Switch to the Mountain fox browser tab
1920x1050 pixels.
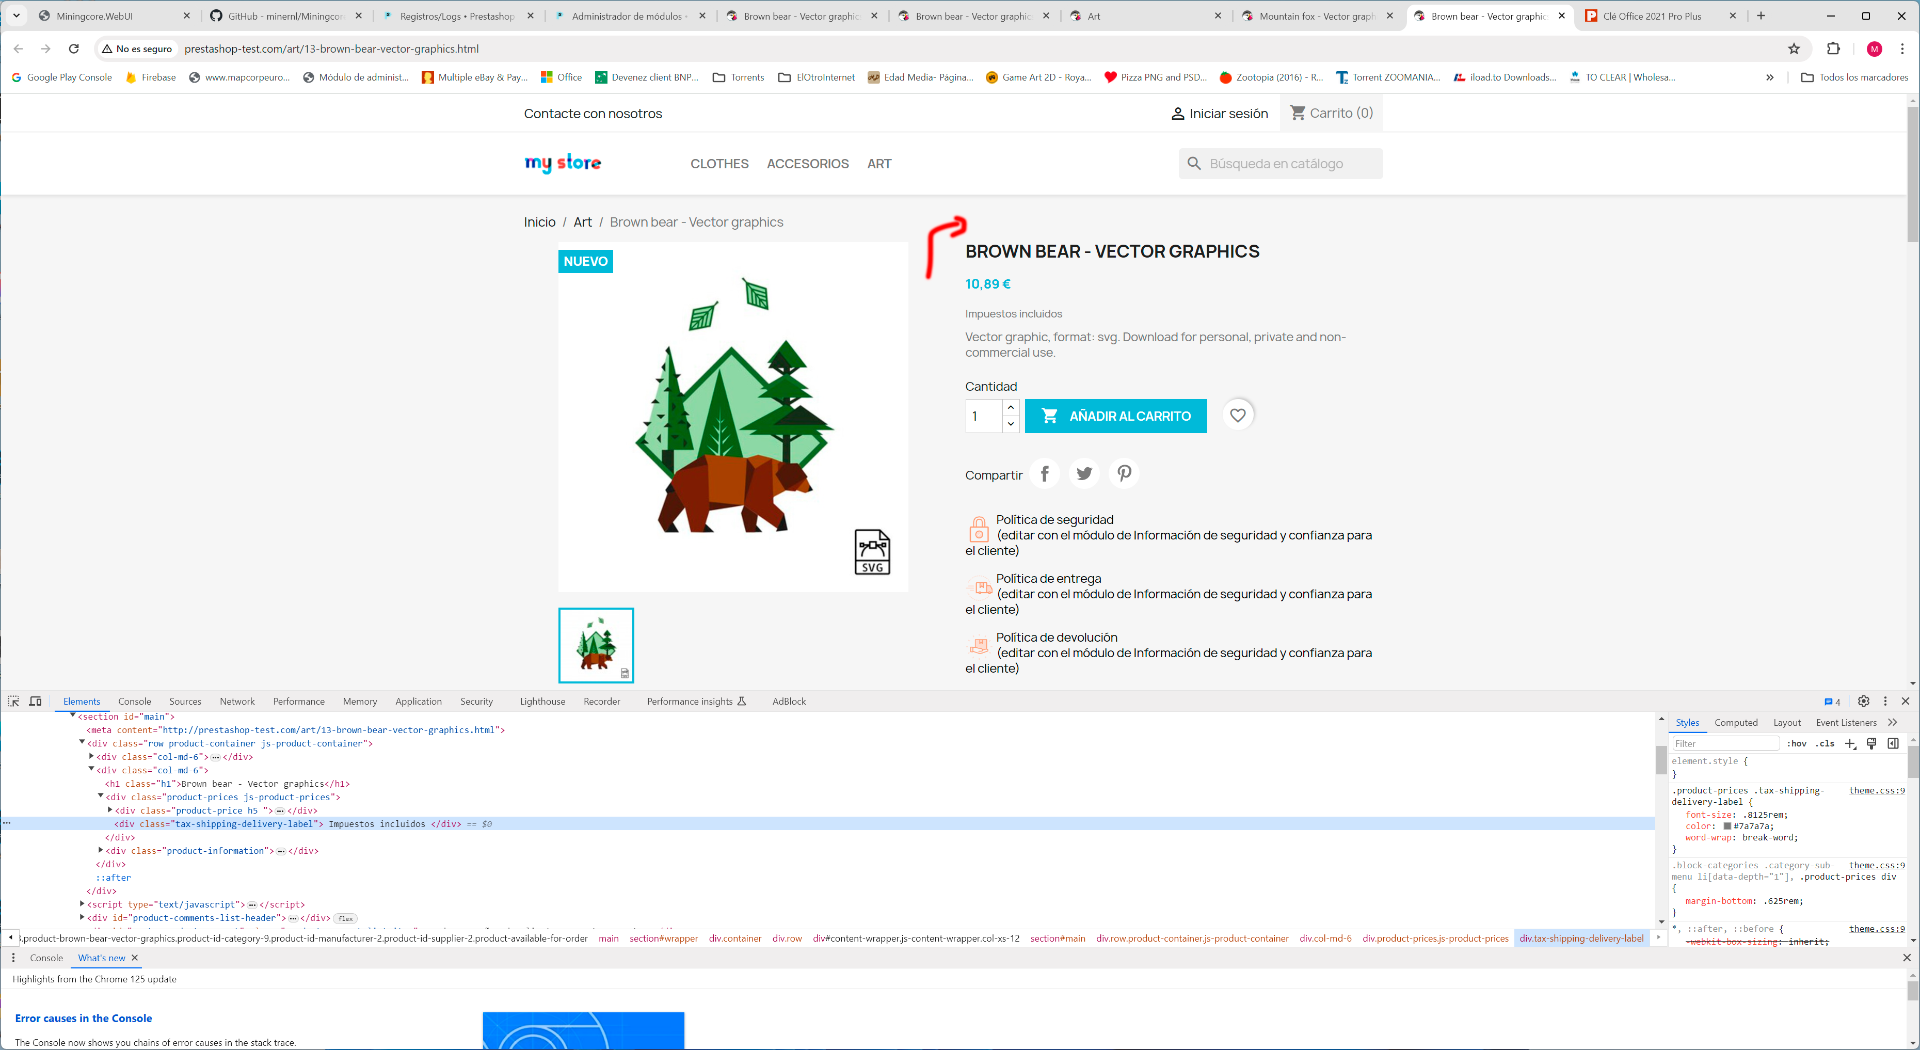1315,16
